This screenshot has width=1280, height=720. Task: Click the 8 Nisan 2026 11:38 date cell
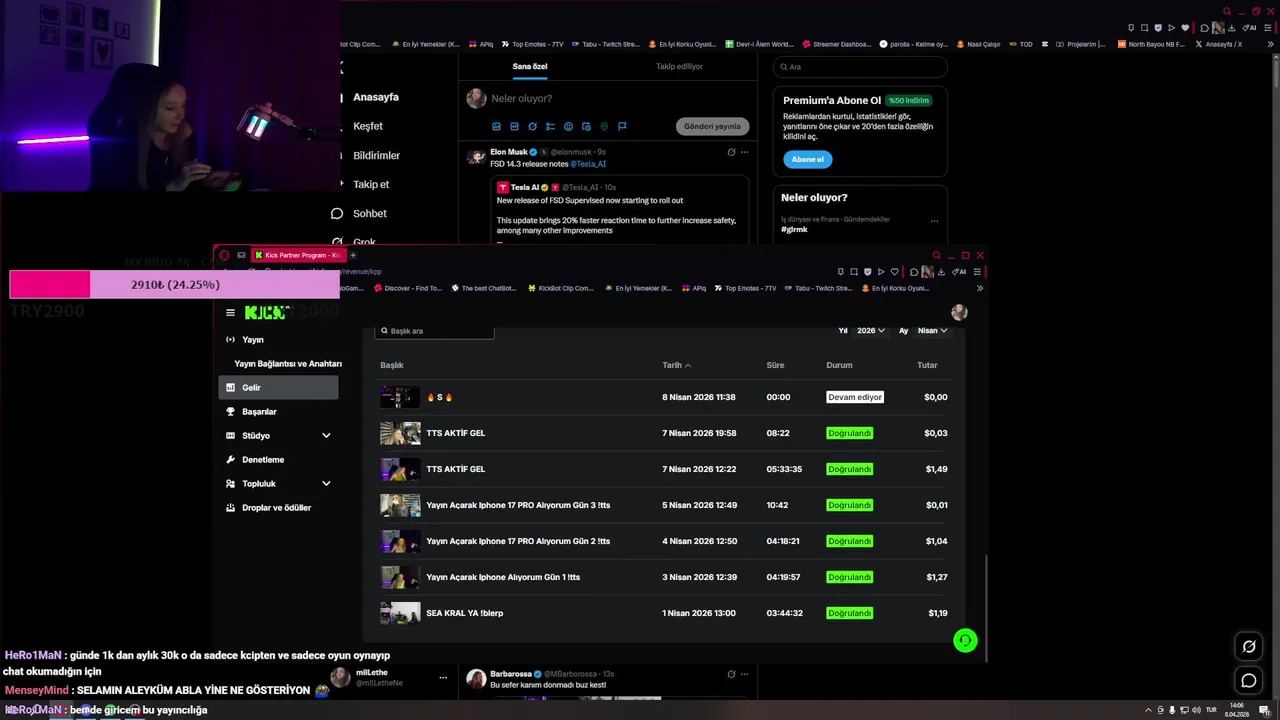pyautogui.click(x=699, y=397)
